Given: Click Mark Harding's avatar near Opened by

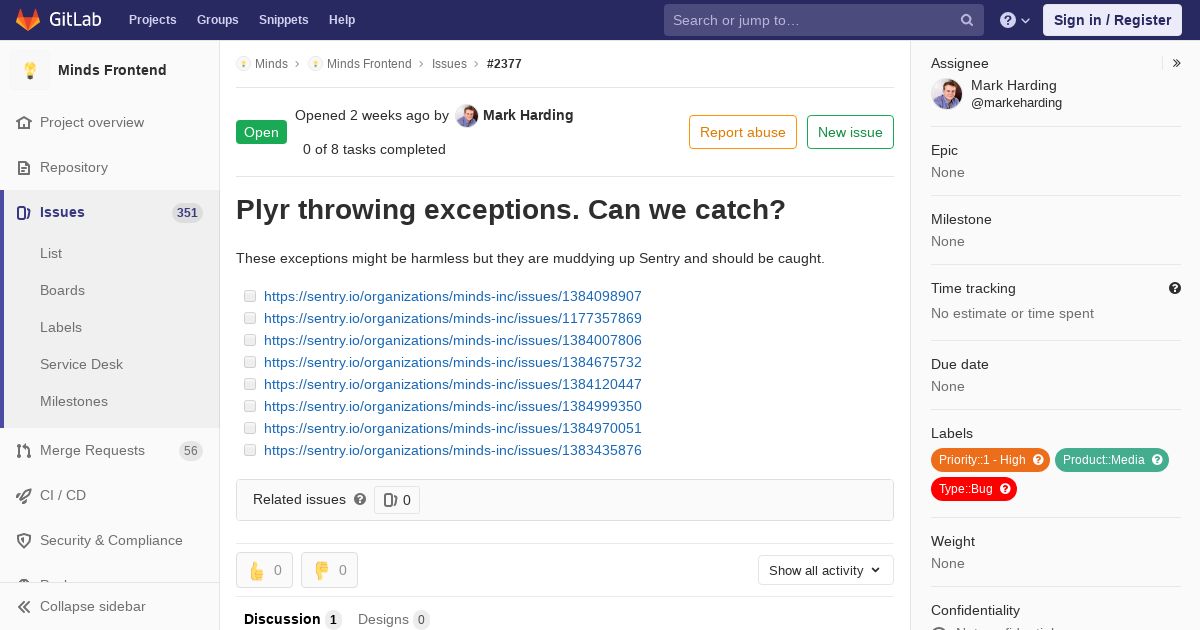Looking at the screenshot, I should coord(467,116).
